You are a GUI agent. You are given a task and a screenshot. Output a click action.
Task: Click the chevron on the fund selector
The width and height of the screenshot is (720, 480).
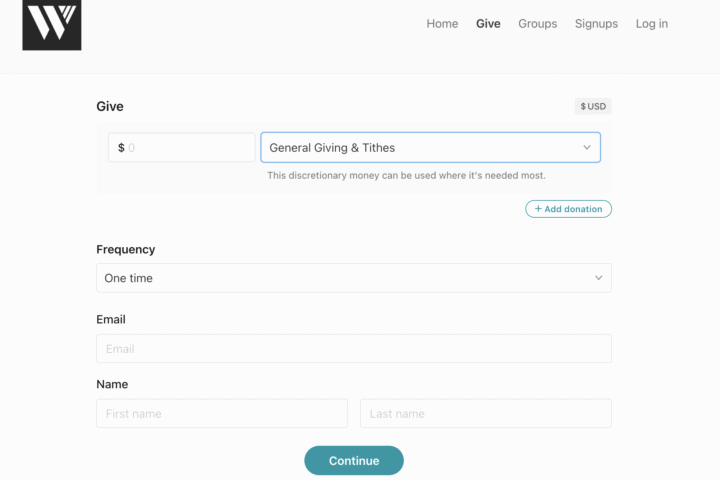(587, 148)
